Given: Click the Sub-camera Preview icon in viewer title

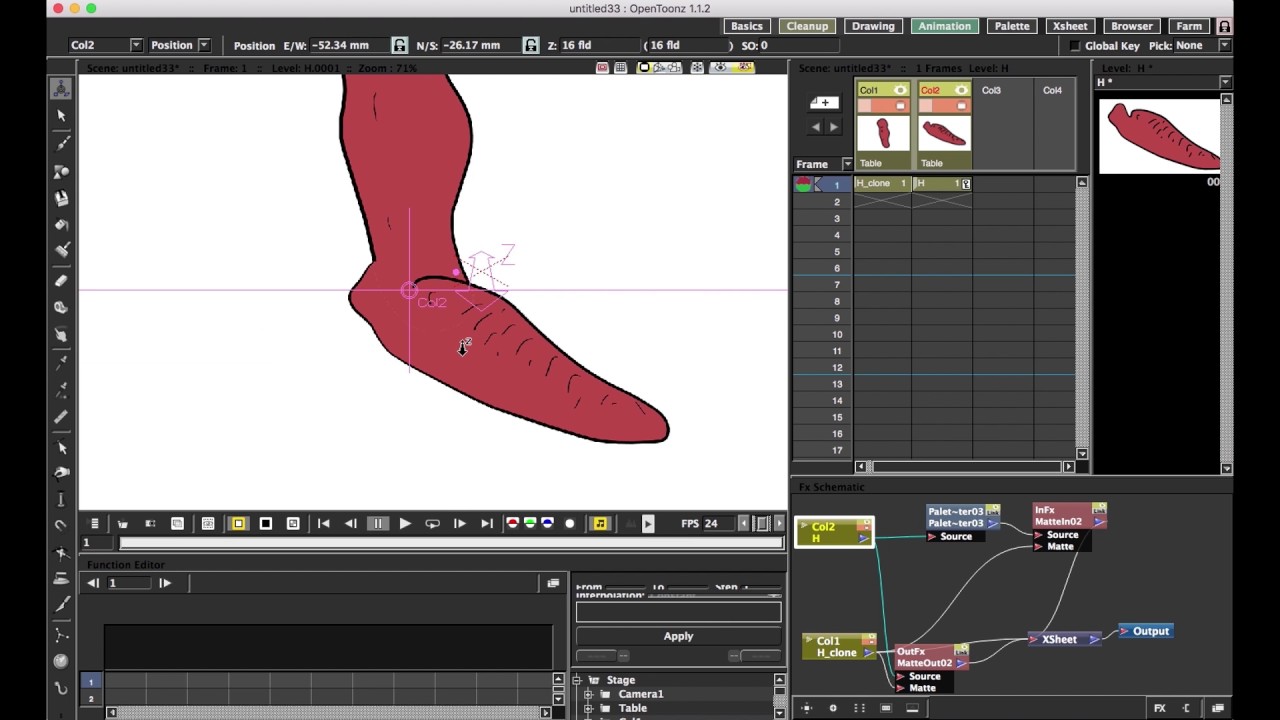Looking at the screenshot, I should (x=743, y=67).
